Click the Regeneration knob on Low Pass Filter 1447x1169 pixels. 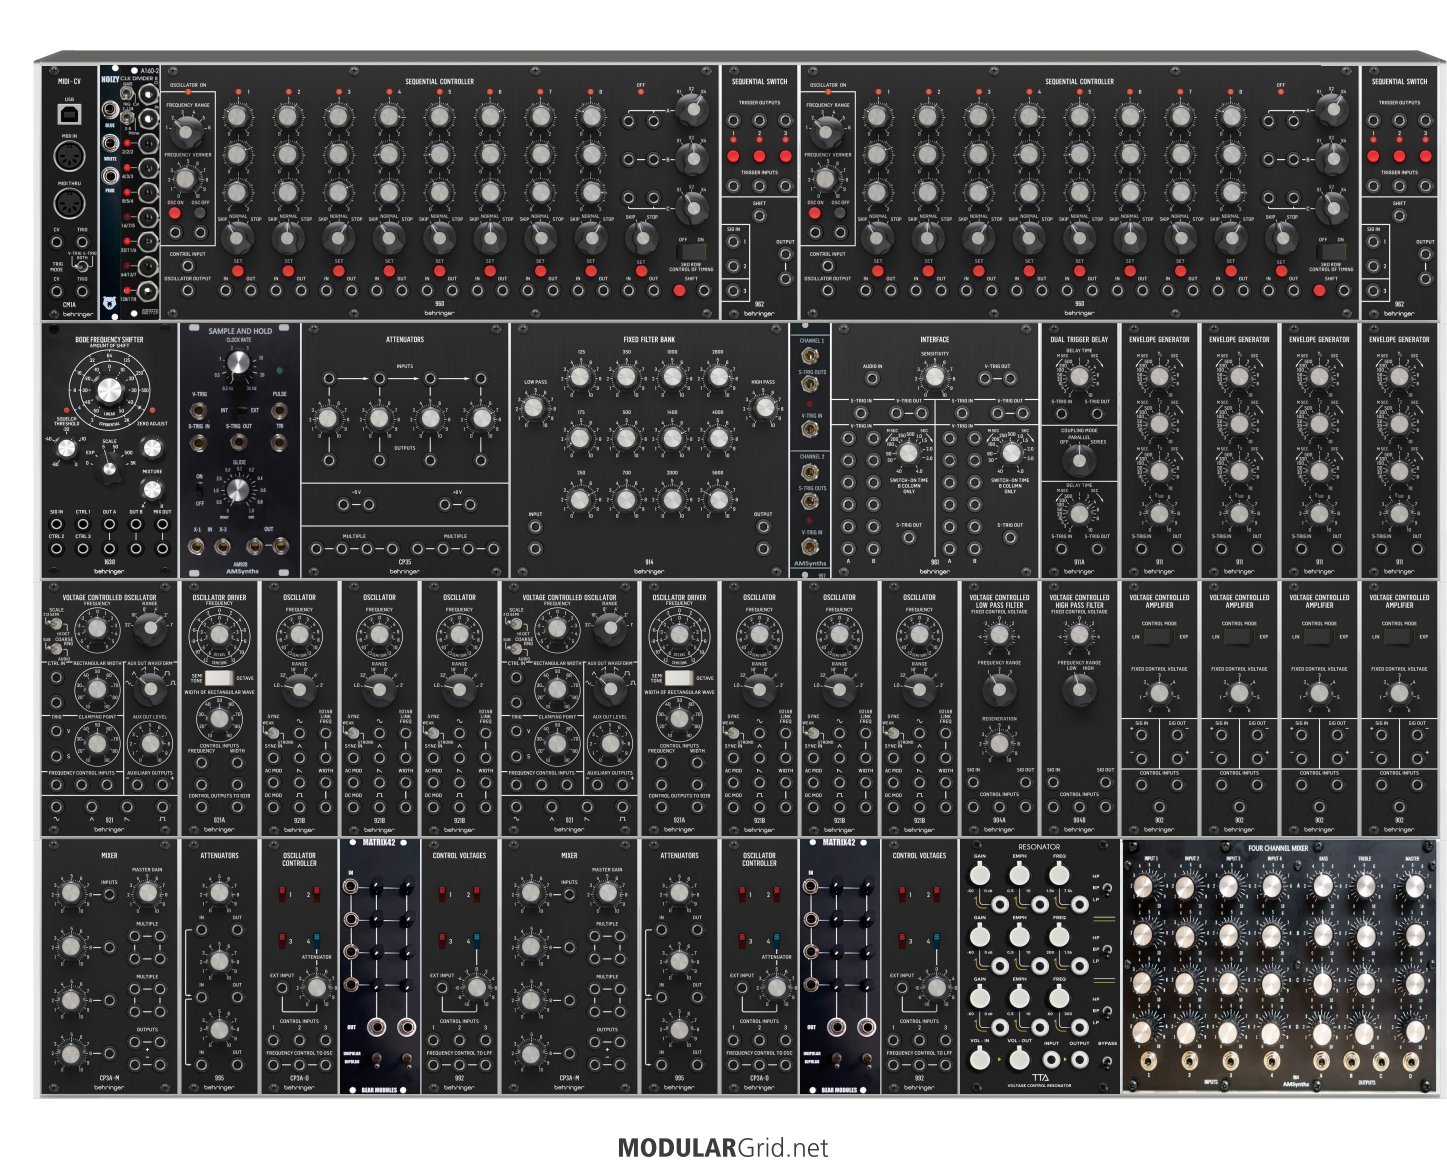pyautogui.click(x=999, y=742)
